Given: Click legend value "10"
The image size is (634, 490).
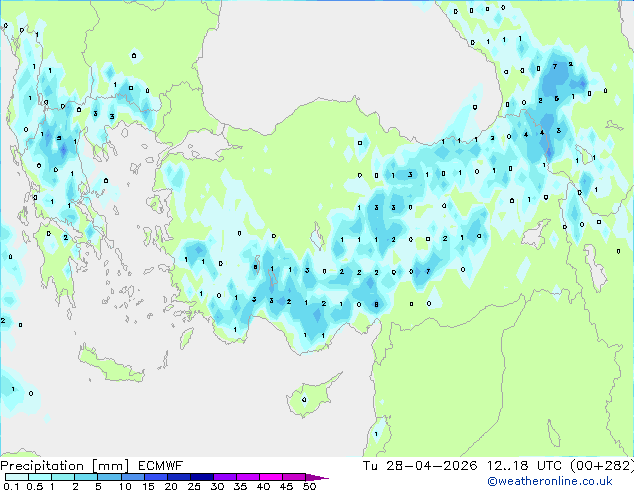Looking at the screenshot, I should [125, 486].
